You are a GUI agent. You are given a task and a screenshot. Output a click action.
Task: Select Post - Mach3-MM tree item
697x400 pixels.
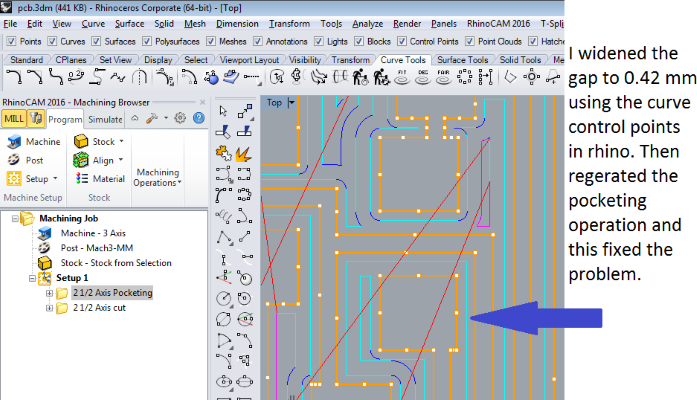pos(96,248)
